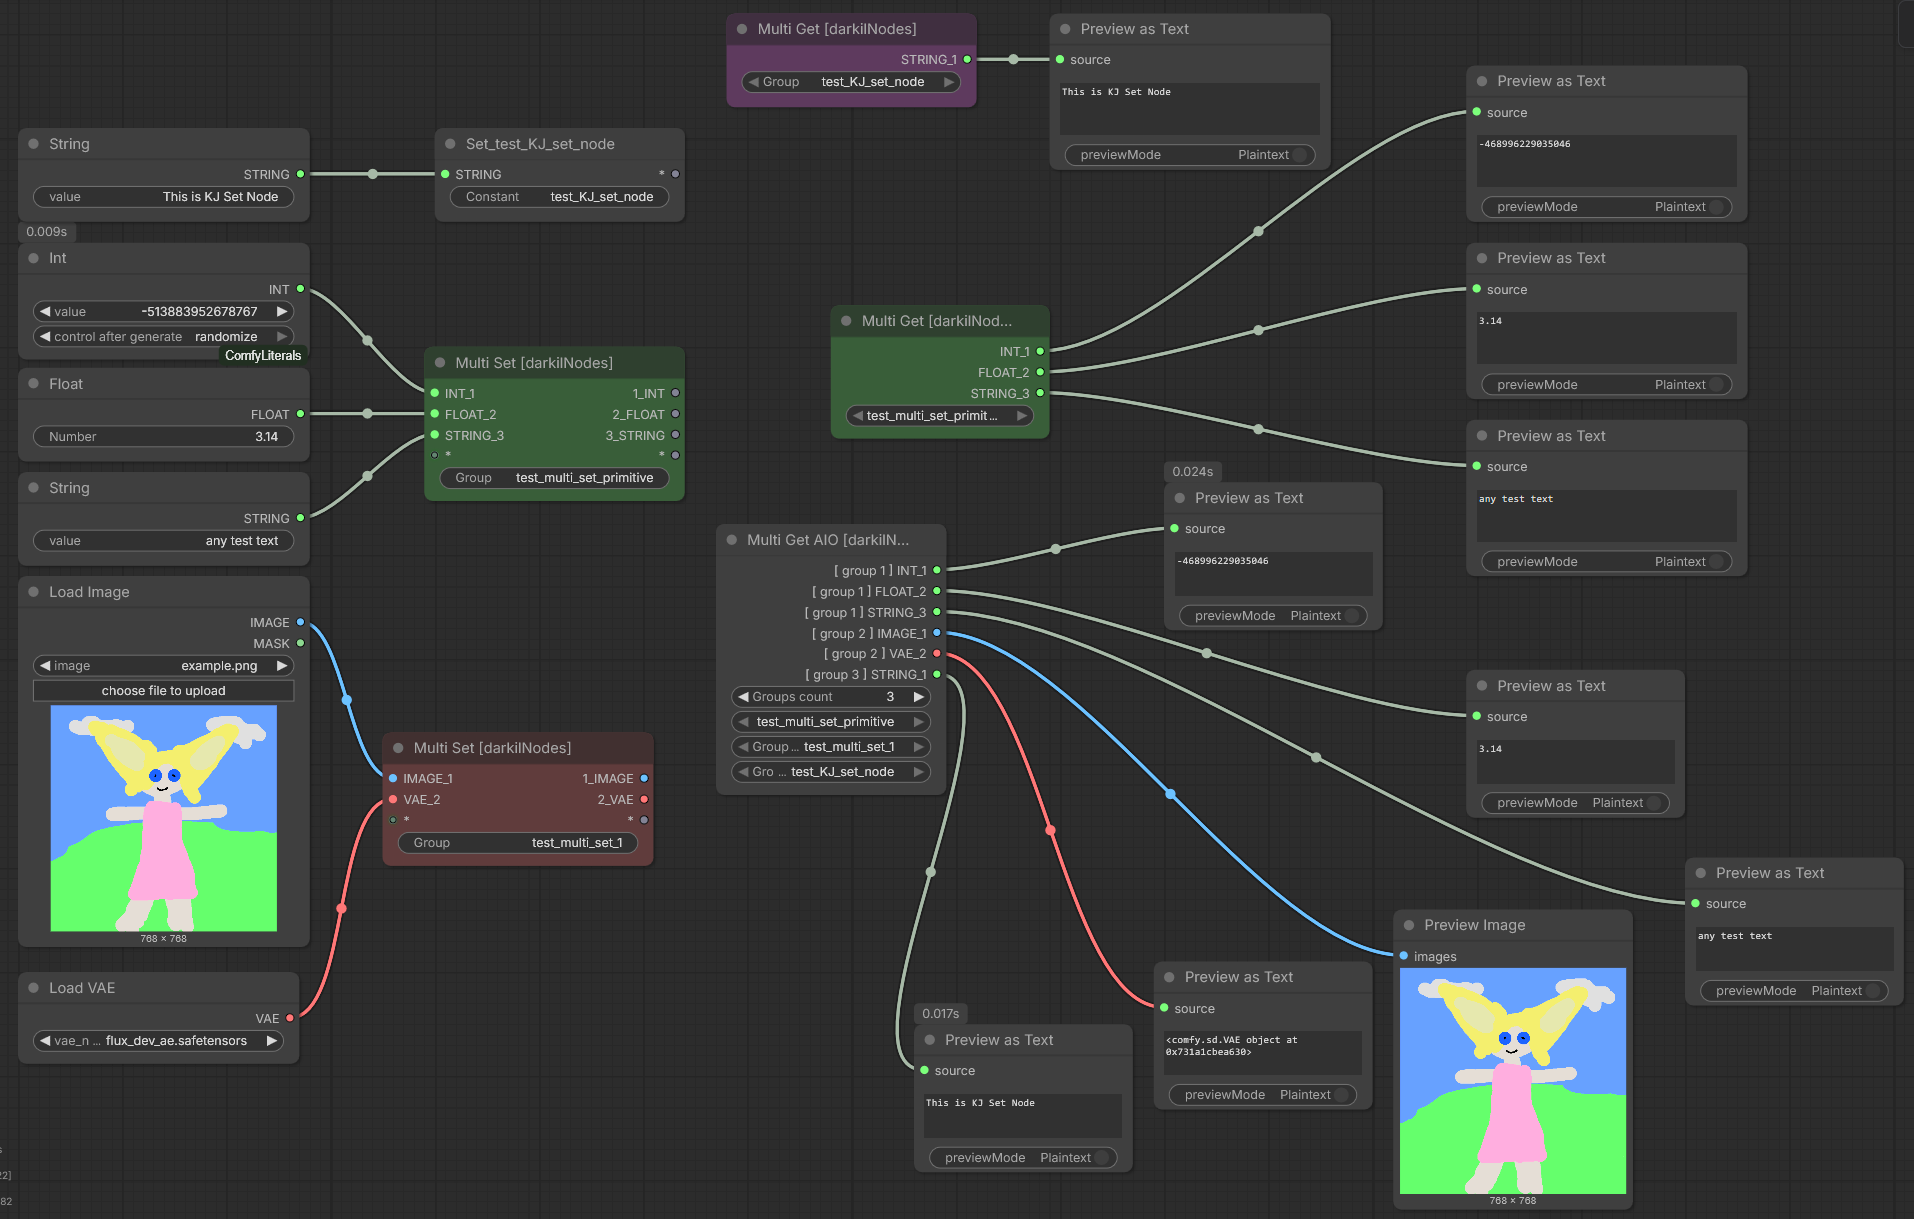The width and height of the screenshot is (1914, 1219).
Task: Collapse the Preview Image node via title dot
Action: tap(1409, 925)
